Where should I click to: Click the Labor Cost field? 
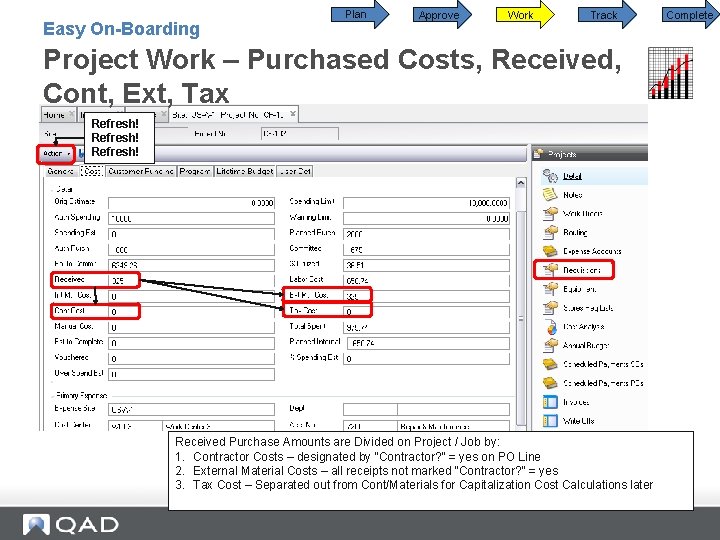point(426,280)
